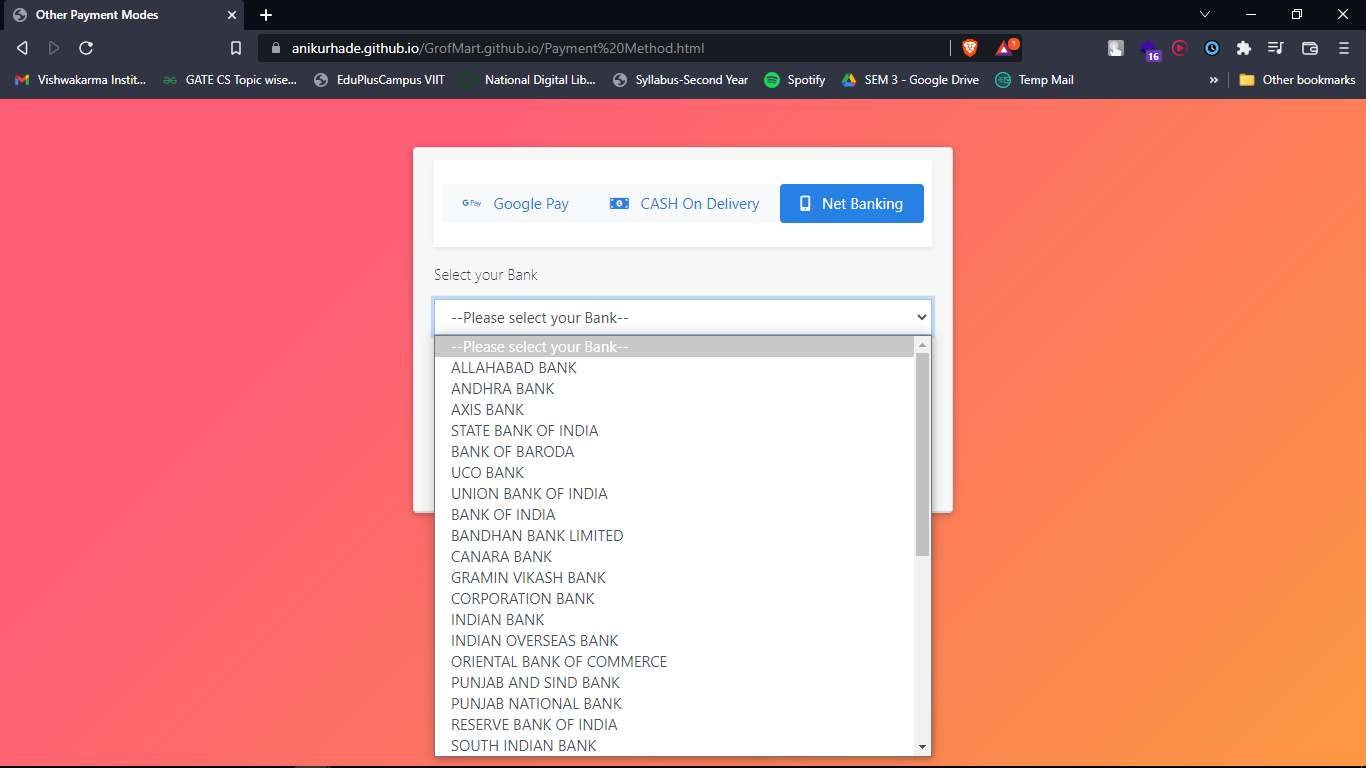The image size is (1366, 768).
Task: Select AXIS BANK from the list
Action: coord(675,410)
